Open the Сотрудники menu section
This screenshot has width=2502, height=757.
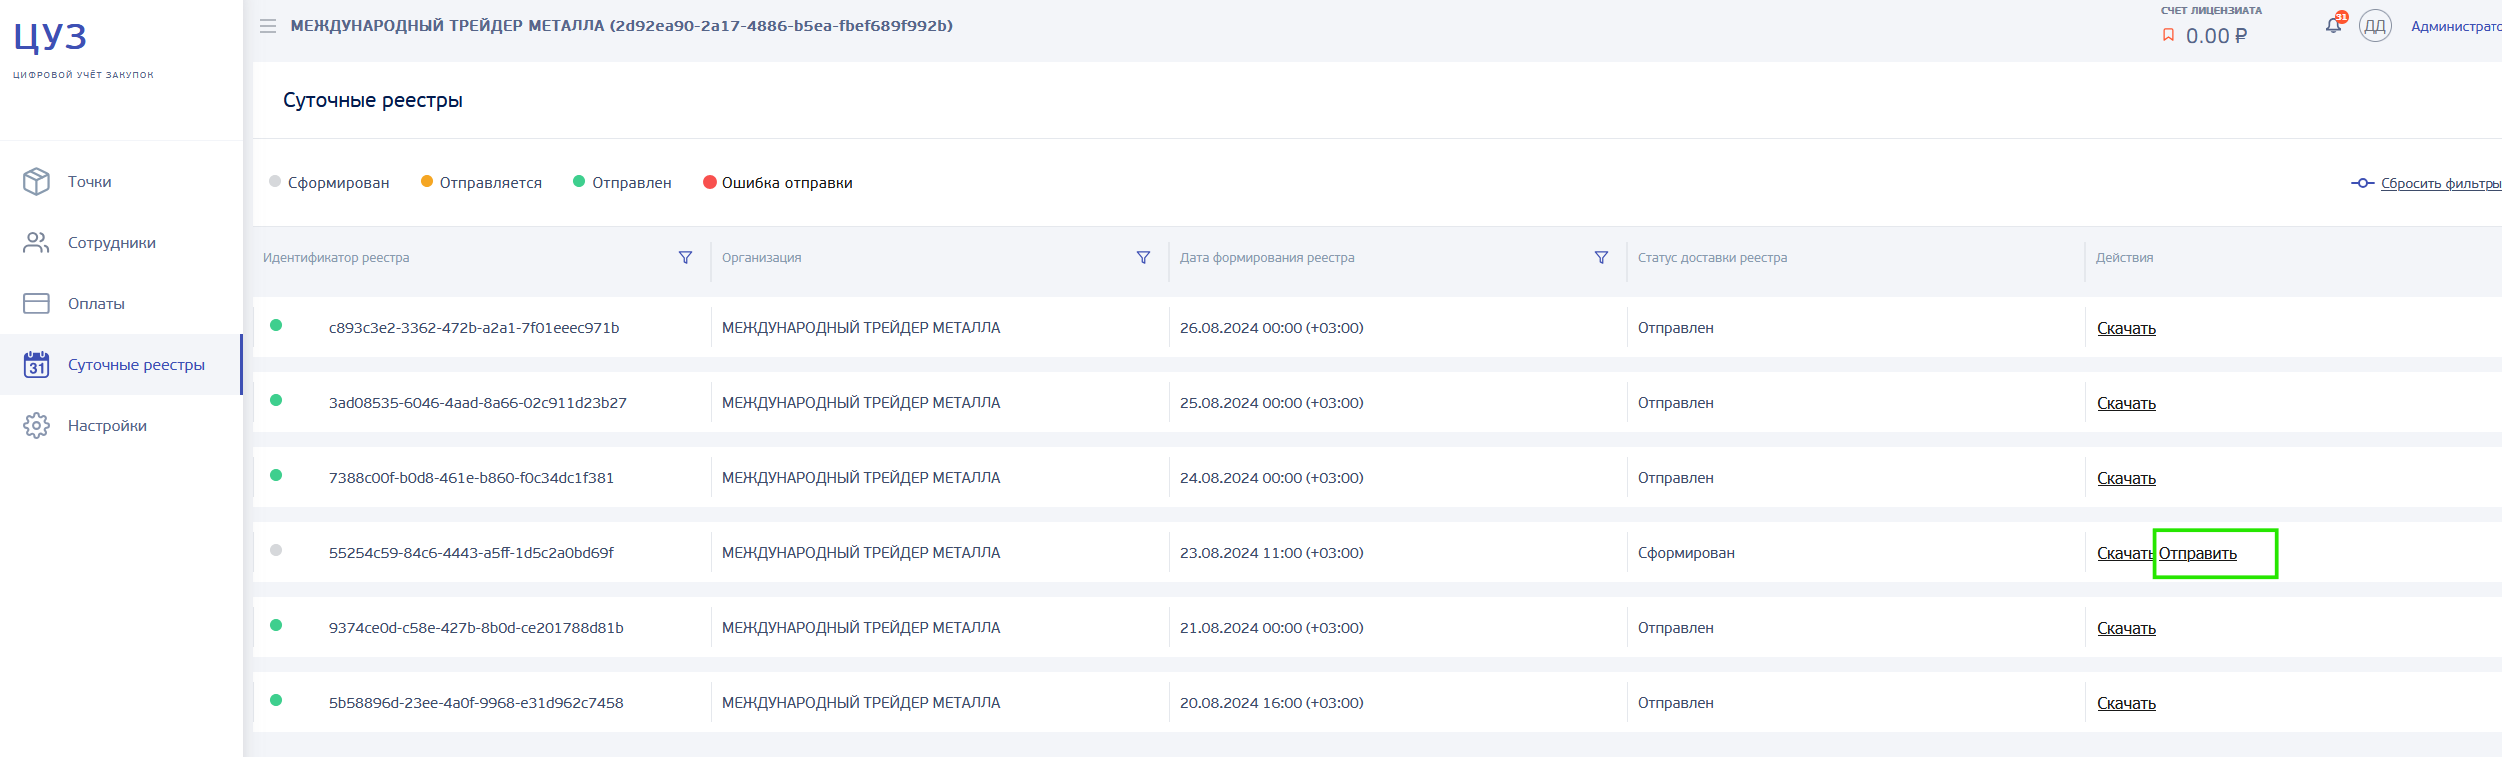click(121, 242)
